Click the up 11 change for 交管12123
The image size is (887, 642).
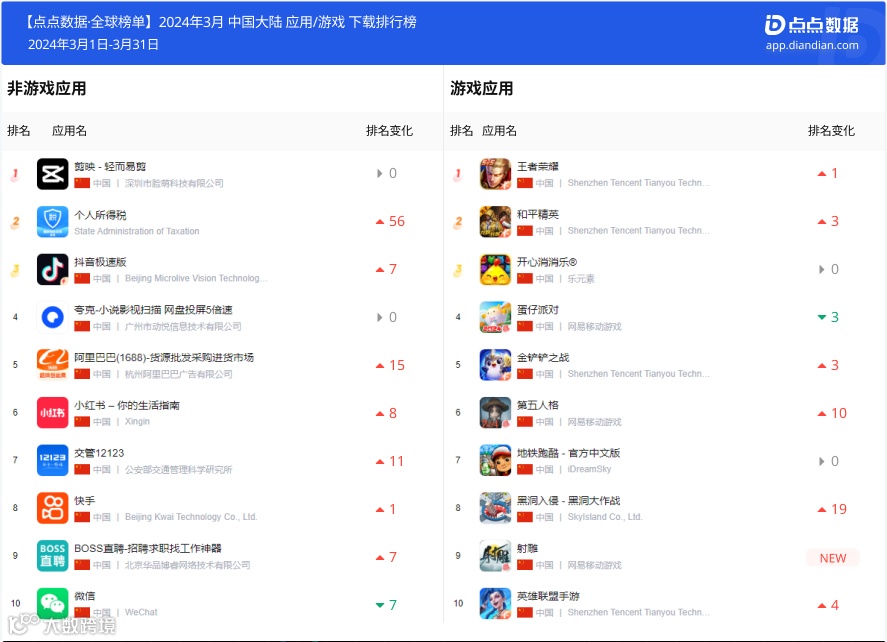[390, 462]
